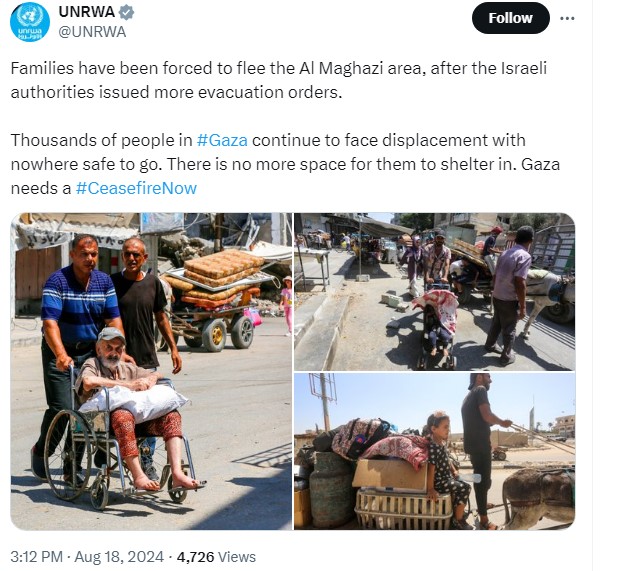The width and height of the screenshot is (628, 571).
Task: Open the 3:12 PM timestamp link
Action: [36, 557]
